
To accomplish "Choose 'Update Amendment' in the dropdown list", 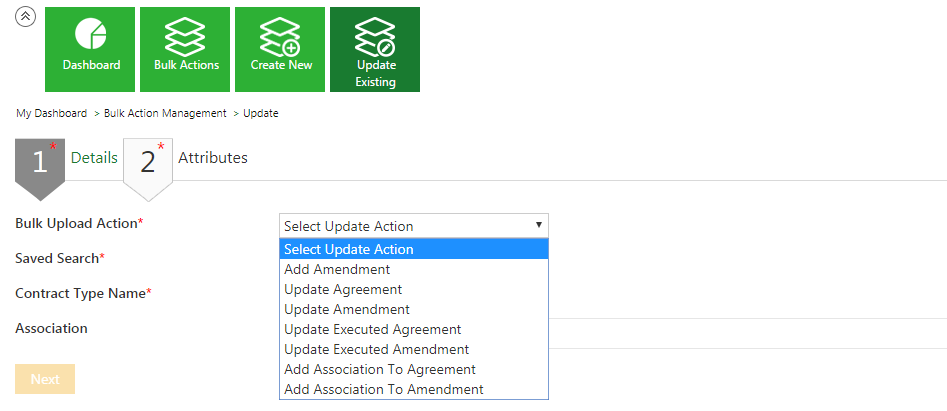I will pos(347,309).
